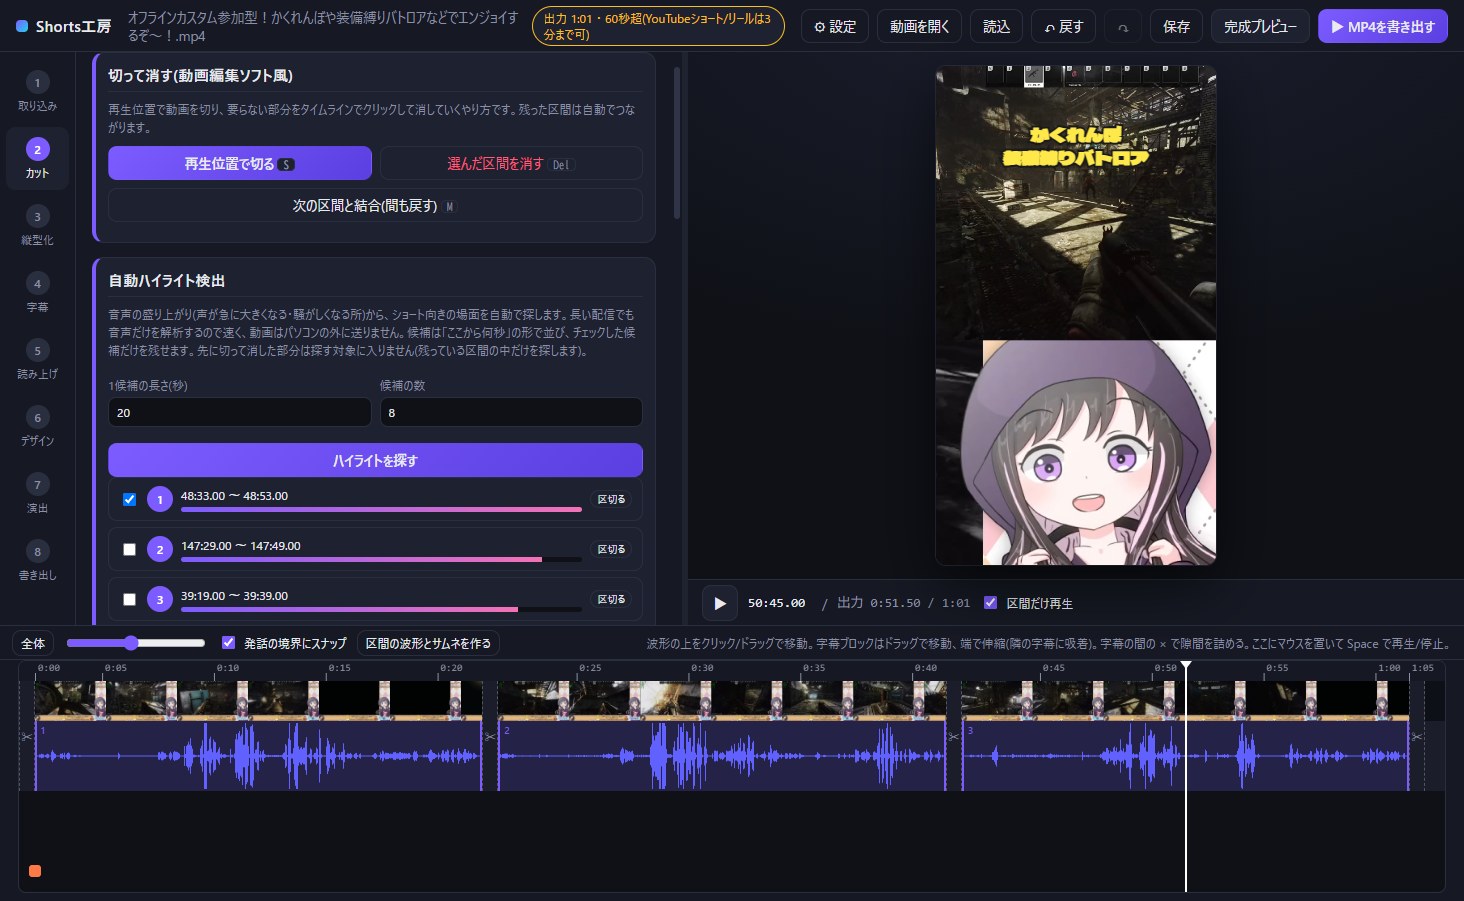The width and height of the screenshot is (1464, 901).
Task: Open step 3 縦型化
Action: [x=37, y=226]
